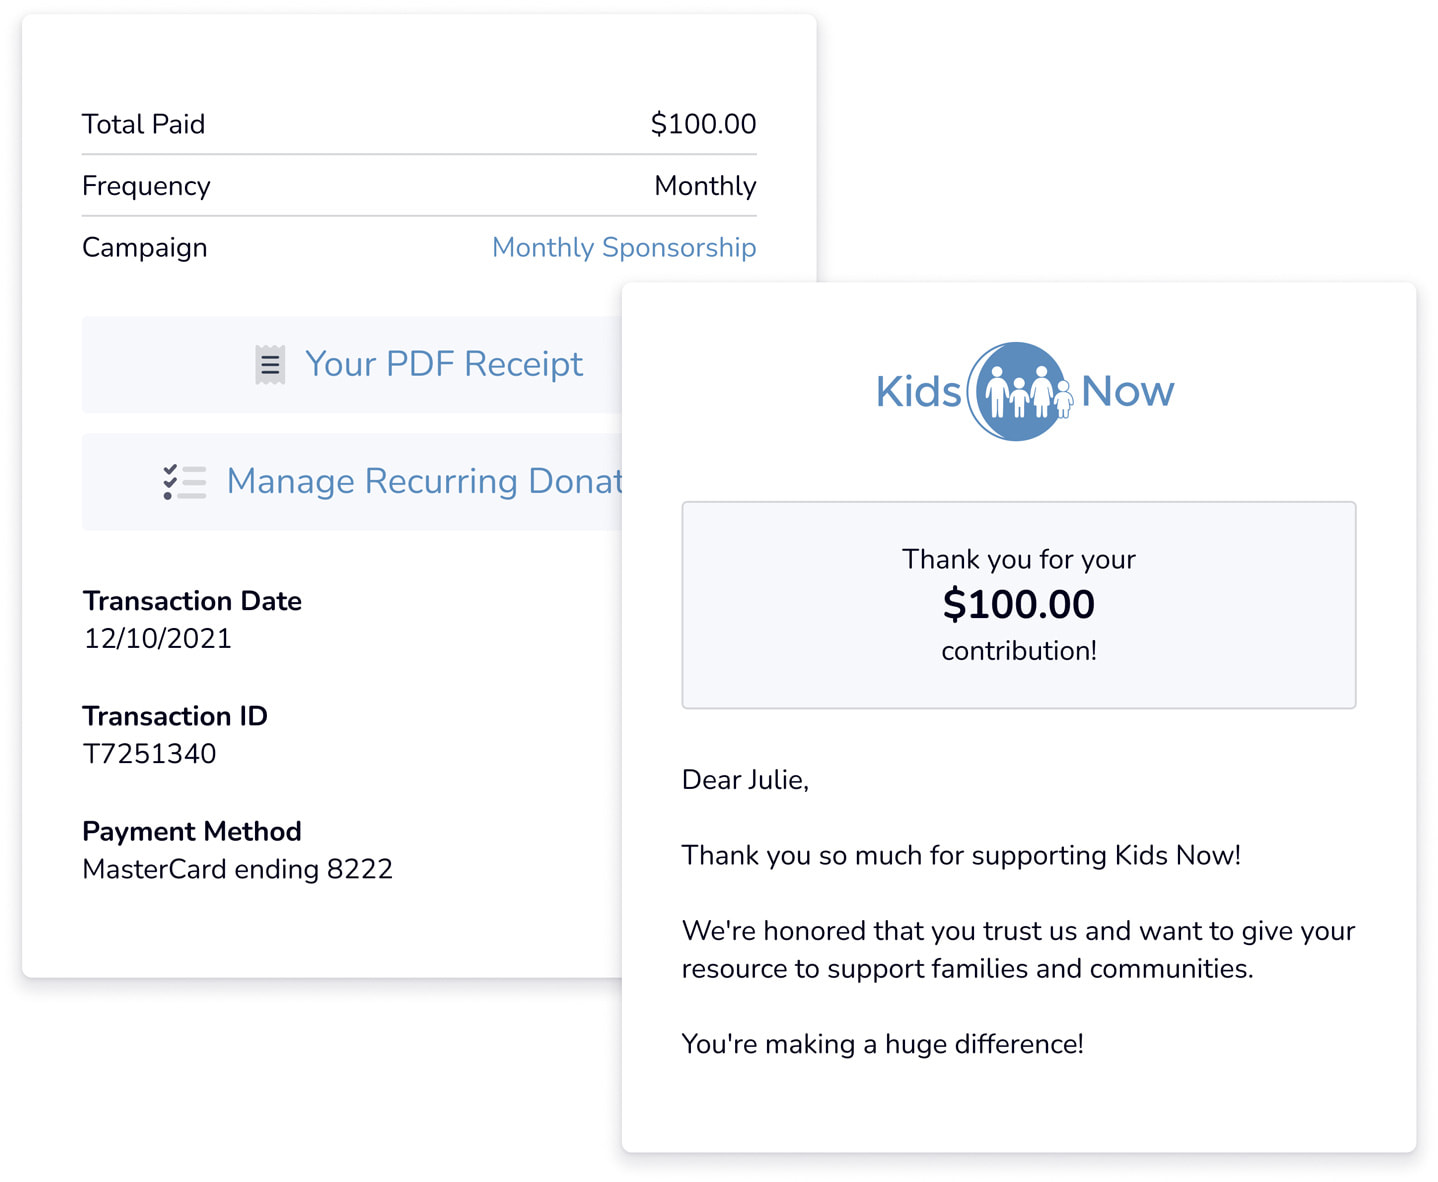Image resolution: width=1438 pixels, height=1182 pixels.
Task: Follow the Monthly Sponsorship campaign link
Action: [624, 247]
